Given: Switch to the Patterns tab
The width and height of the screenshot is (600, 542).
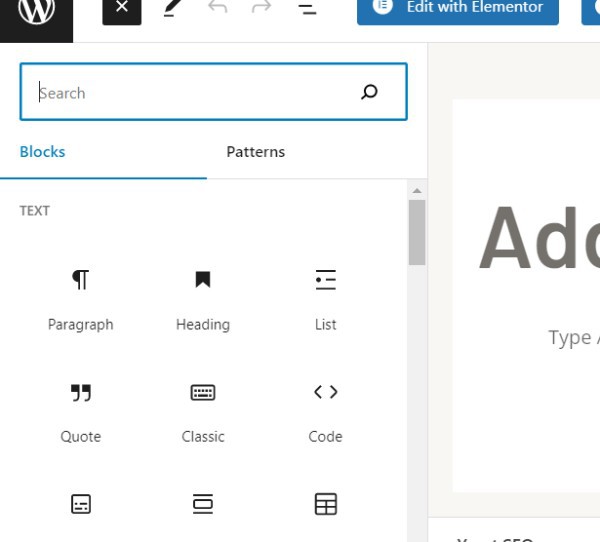Looking at the screenshot, I should 256,152.
